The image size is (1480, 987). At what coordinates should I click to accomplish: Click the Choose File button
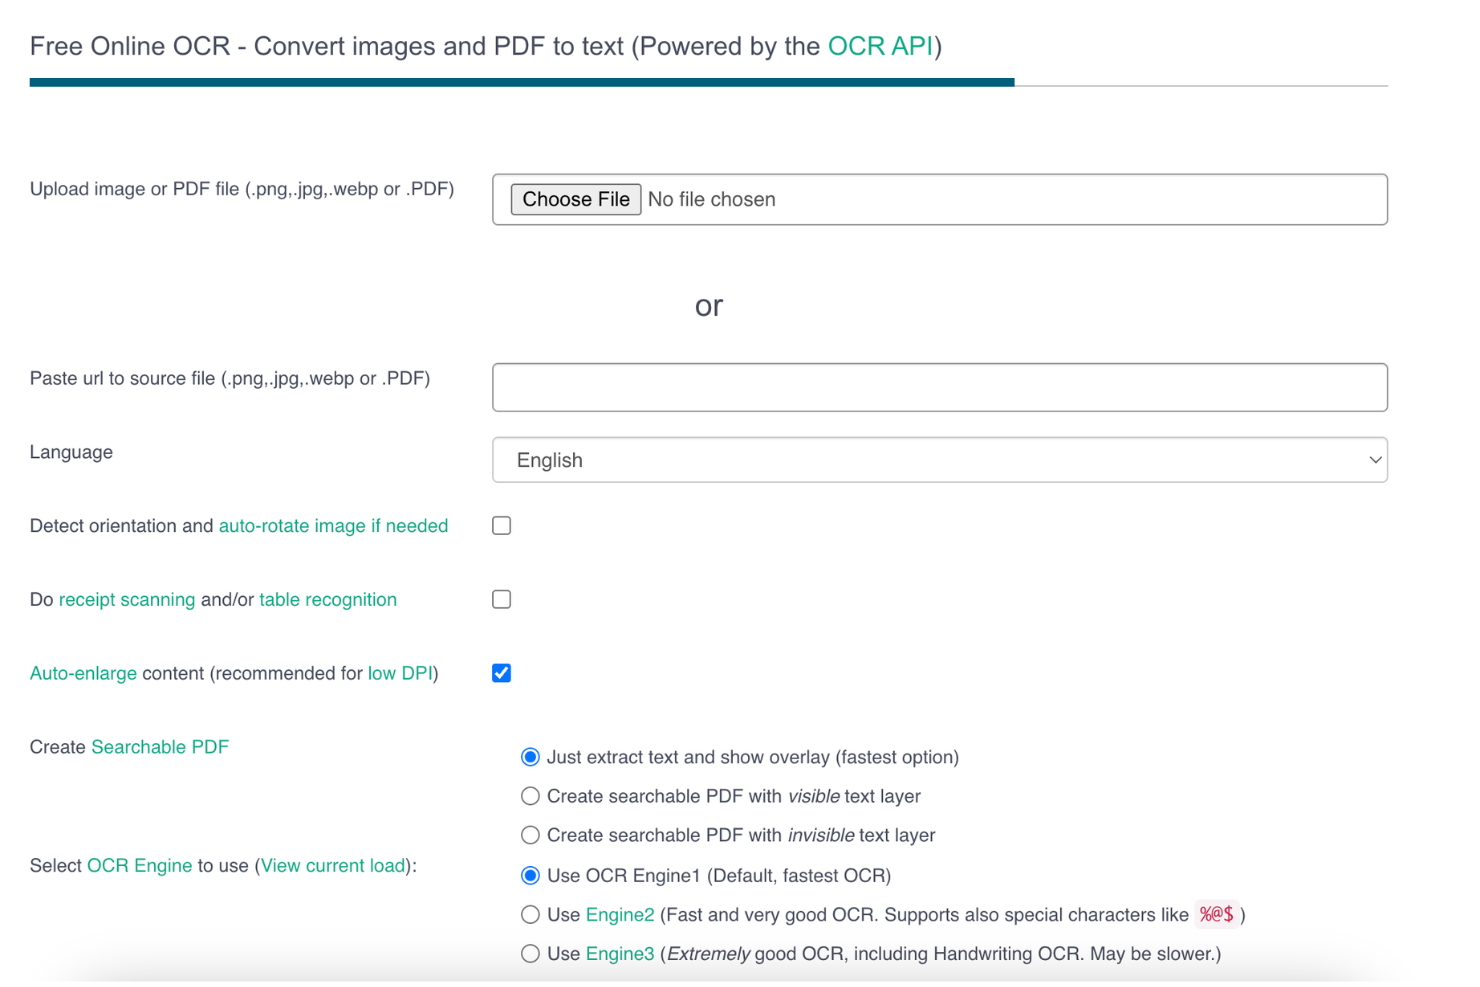coord(575,199)
